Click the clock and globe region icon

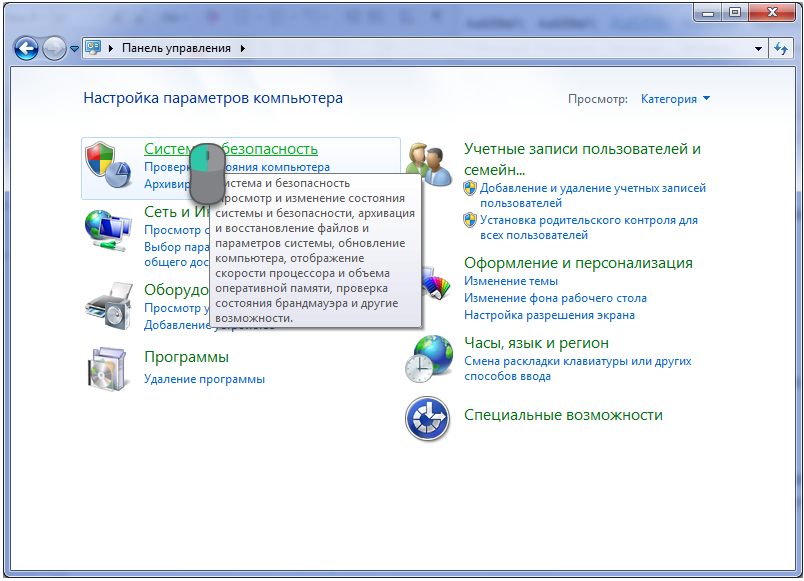click(429, 358)
